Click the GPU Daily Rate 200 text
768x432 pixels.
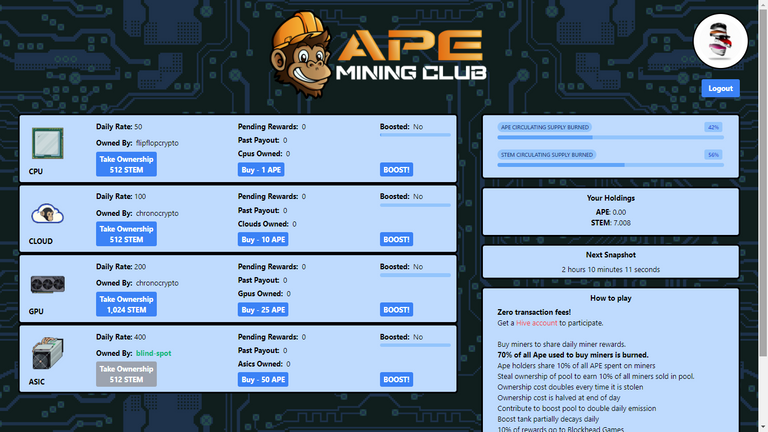(121, 267)
